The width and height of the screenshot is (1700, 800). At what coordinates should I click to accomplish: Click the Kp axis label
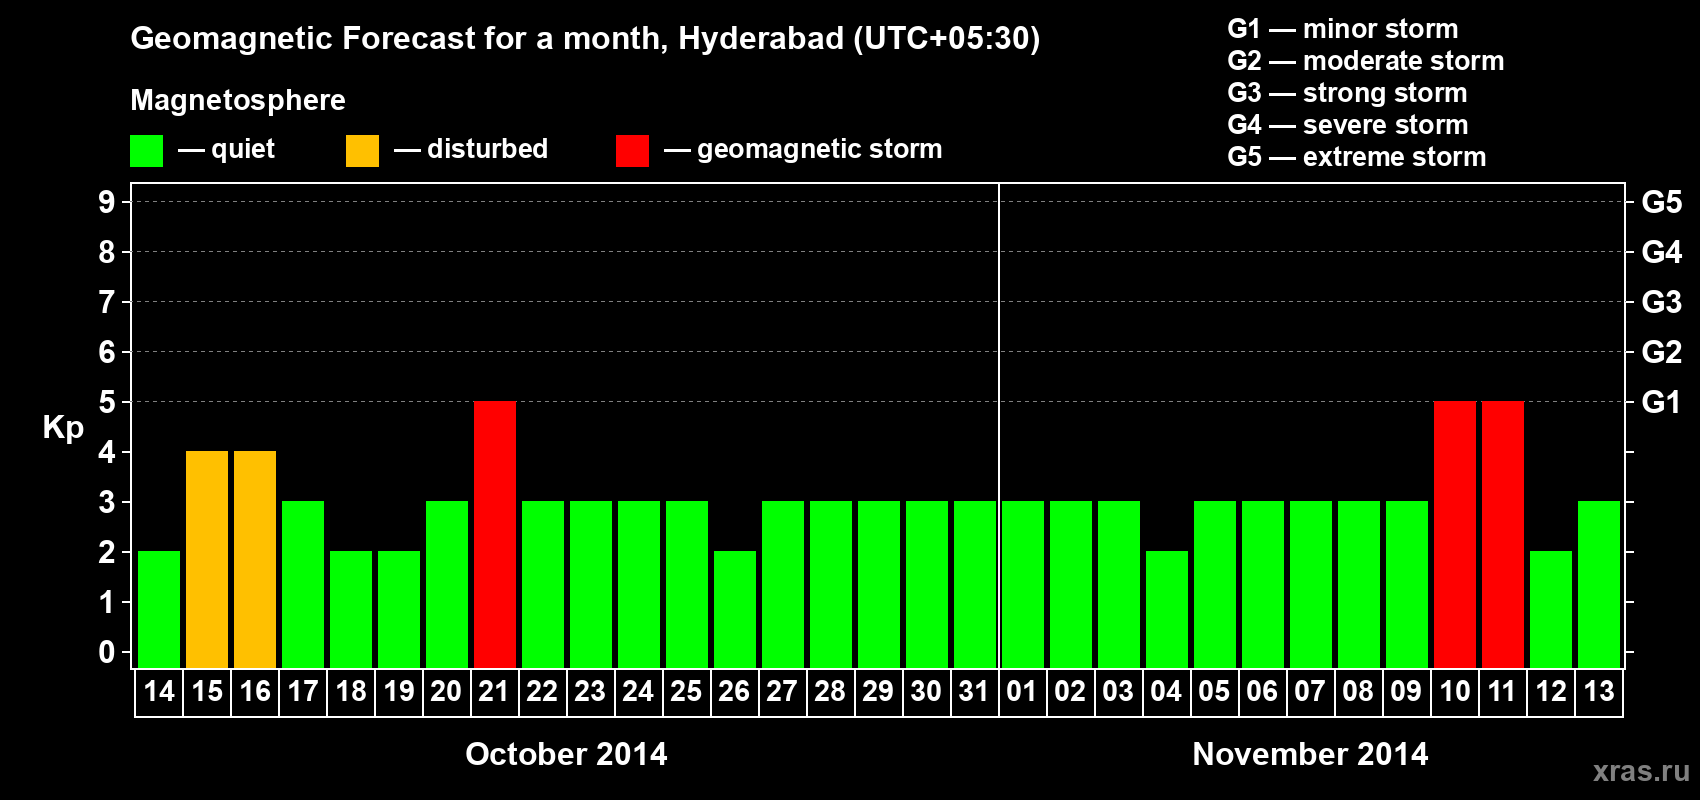coord(63,429)
